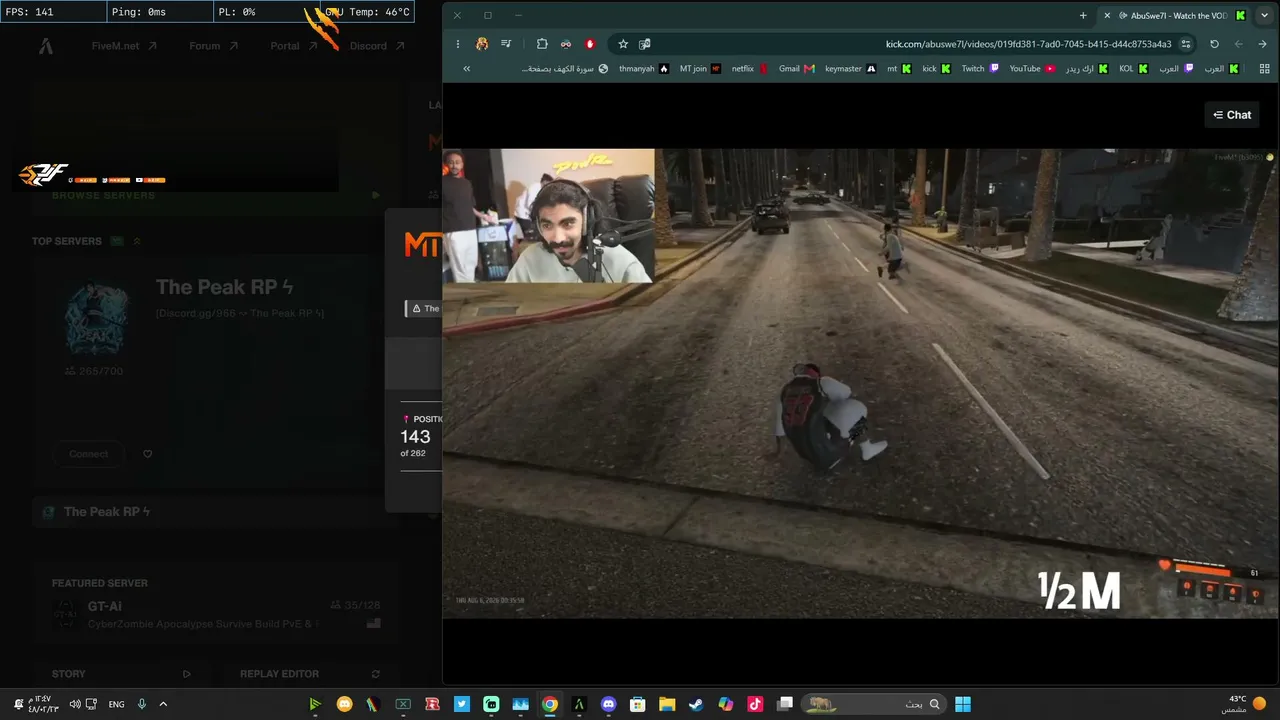Click the streamer webcam overlay in the video
Screen dimensions: 1280x720
point(549,216)
